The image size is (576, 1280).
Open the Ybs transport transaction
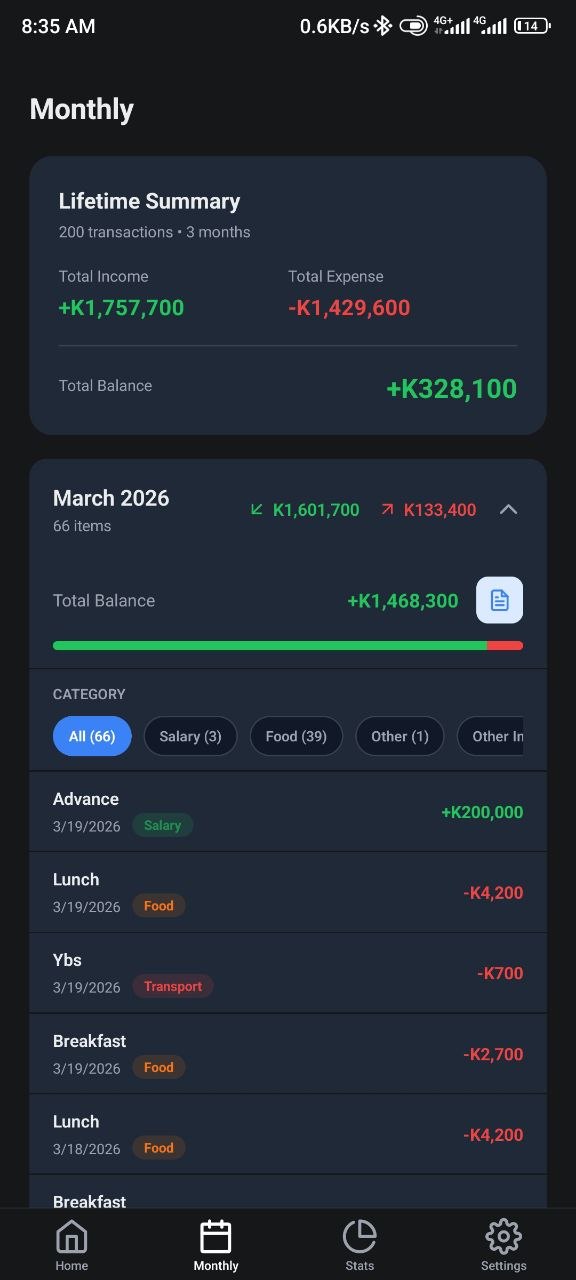point(288,972)
